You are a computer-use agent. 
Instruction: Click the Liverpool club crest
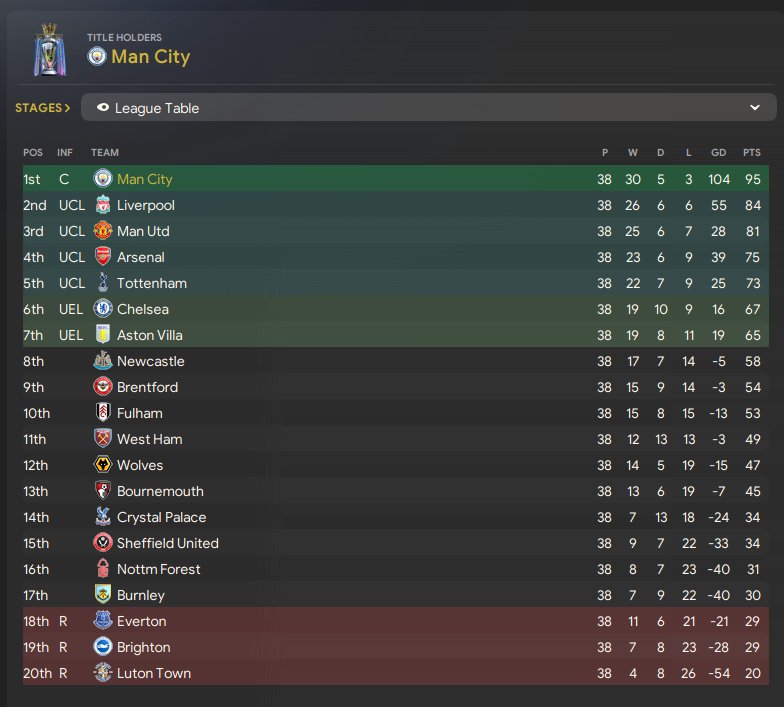click(x=103, y=205)
